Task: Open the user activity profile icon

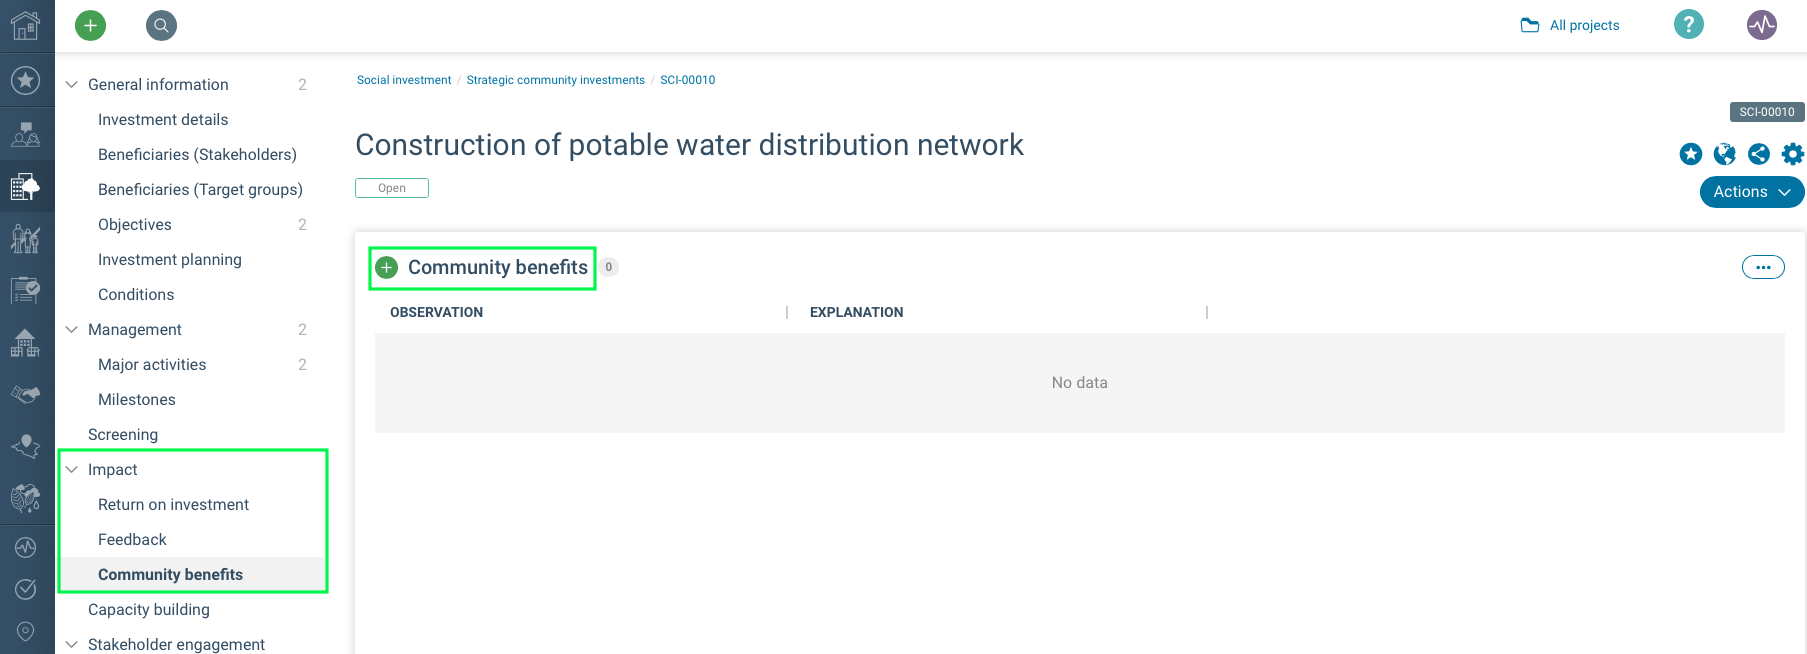Action: click(1761, 24)
